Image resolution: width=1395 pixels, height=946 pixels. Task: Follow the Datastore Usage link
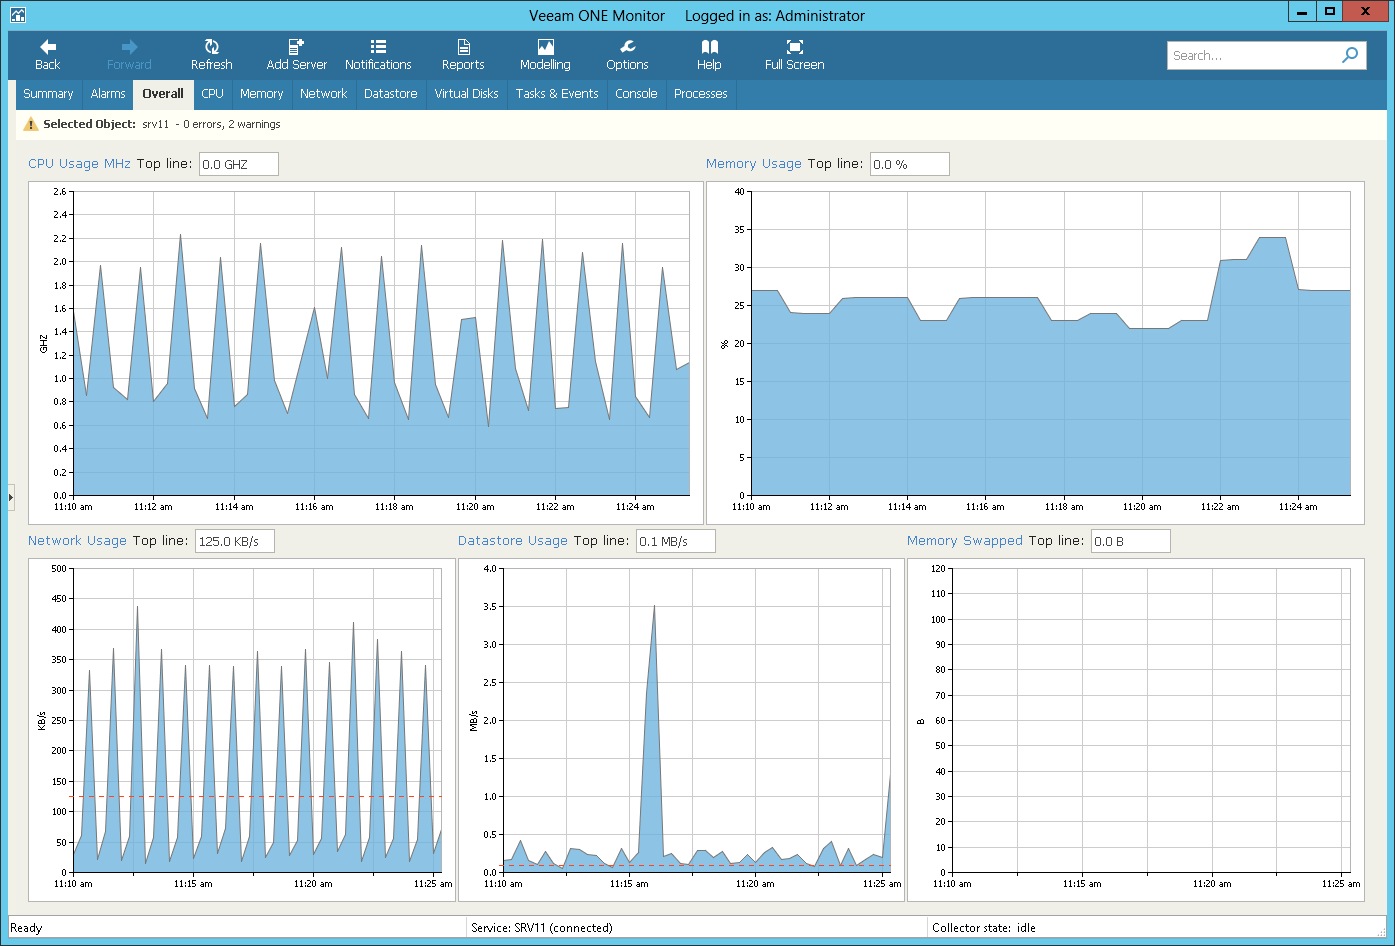click(x=513, y=541)
